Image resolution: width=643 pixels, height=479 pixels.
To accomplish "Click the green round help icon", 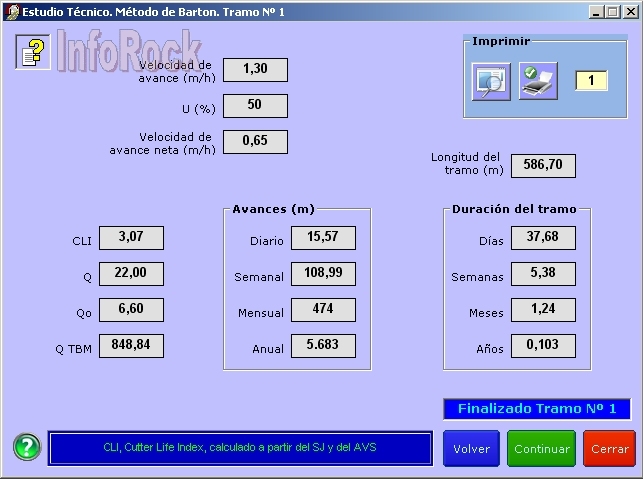I will (x=27, y=447).
